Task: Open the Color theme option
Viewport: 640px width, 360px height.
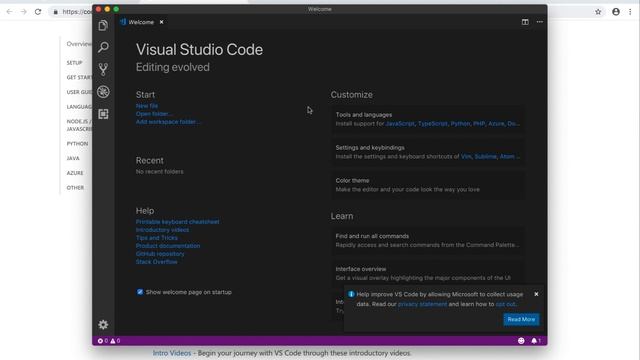Action: tap(427, 185)
